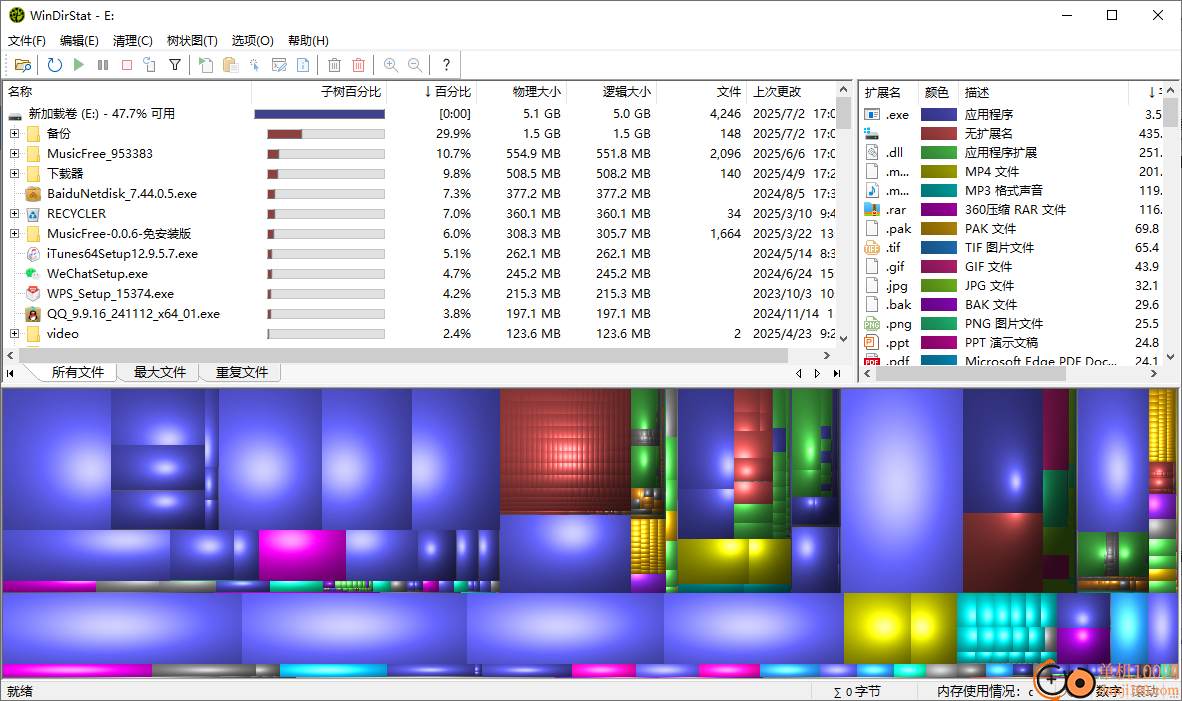The image size is (1182, 701).
Task: Click the zoom in magnifier icon
Action: pyautogui.click(x=390, y=65)
